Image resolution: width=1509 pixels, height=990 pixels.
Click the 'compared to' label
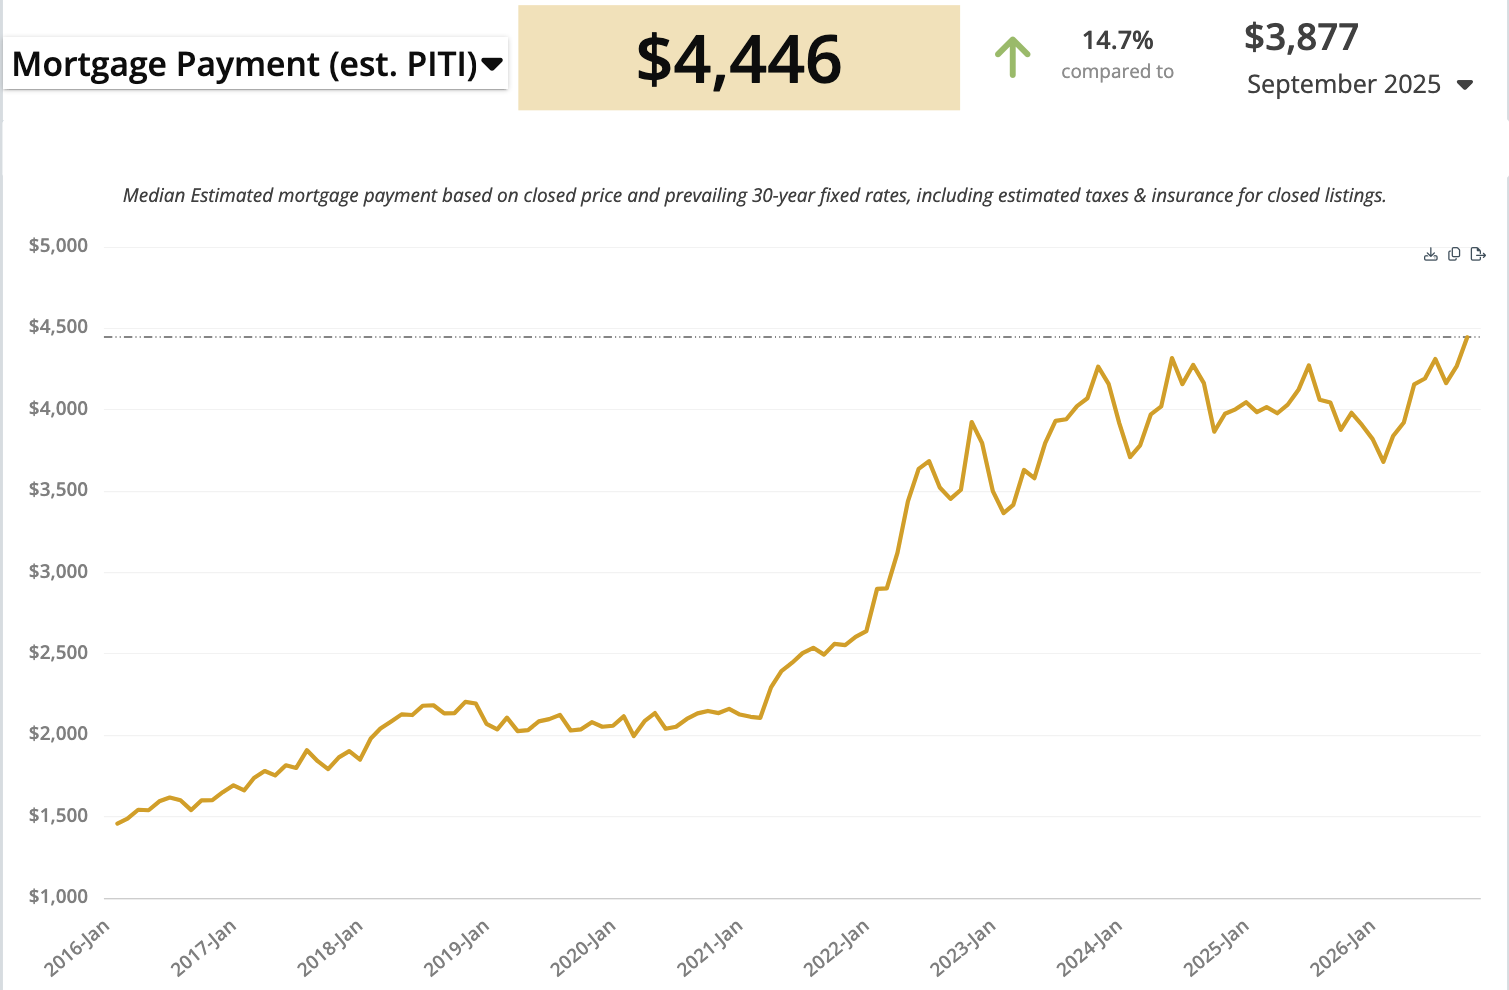click(x=1117, y=72)
